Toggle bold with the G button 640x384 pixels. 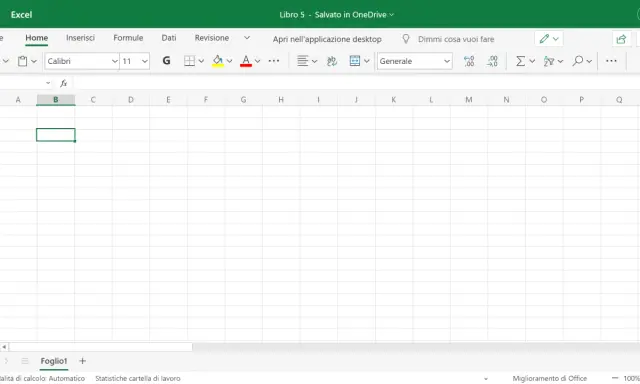pyautogui.click(x=166, y=61)
